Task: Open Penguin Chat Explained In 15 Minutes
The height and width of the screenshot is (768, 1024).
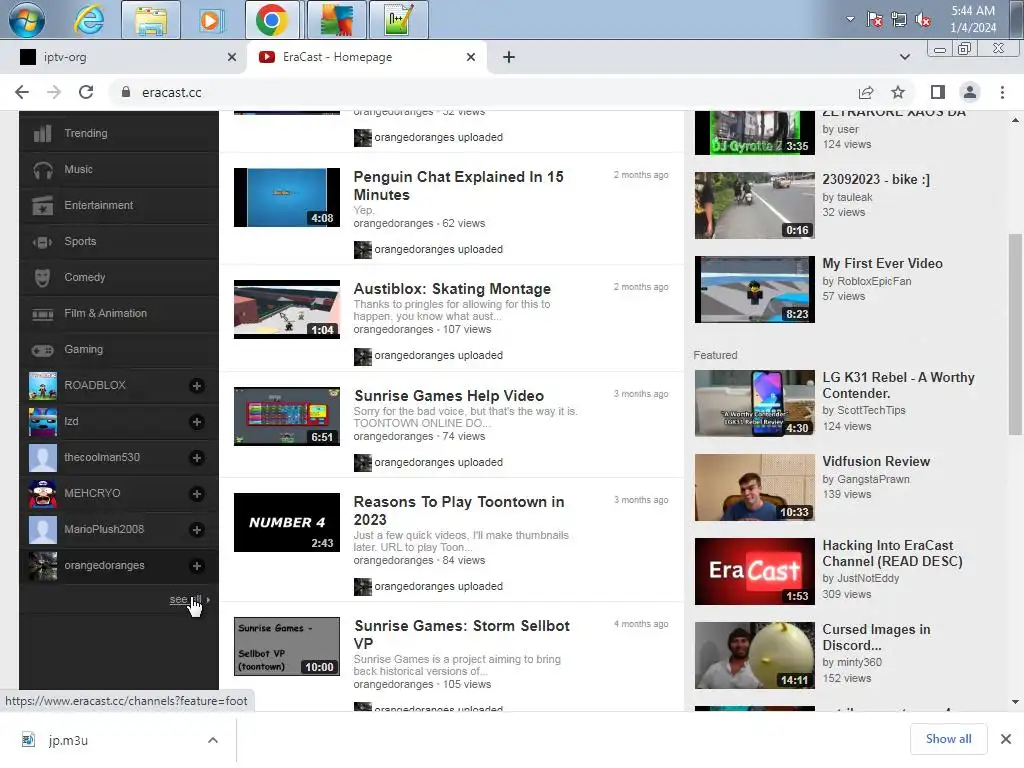Action: (x=458, y=186)
